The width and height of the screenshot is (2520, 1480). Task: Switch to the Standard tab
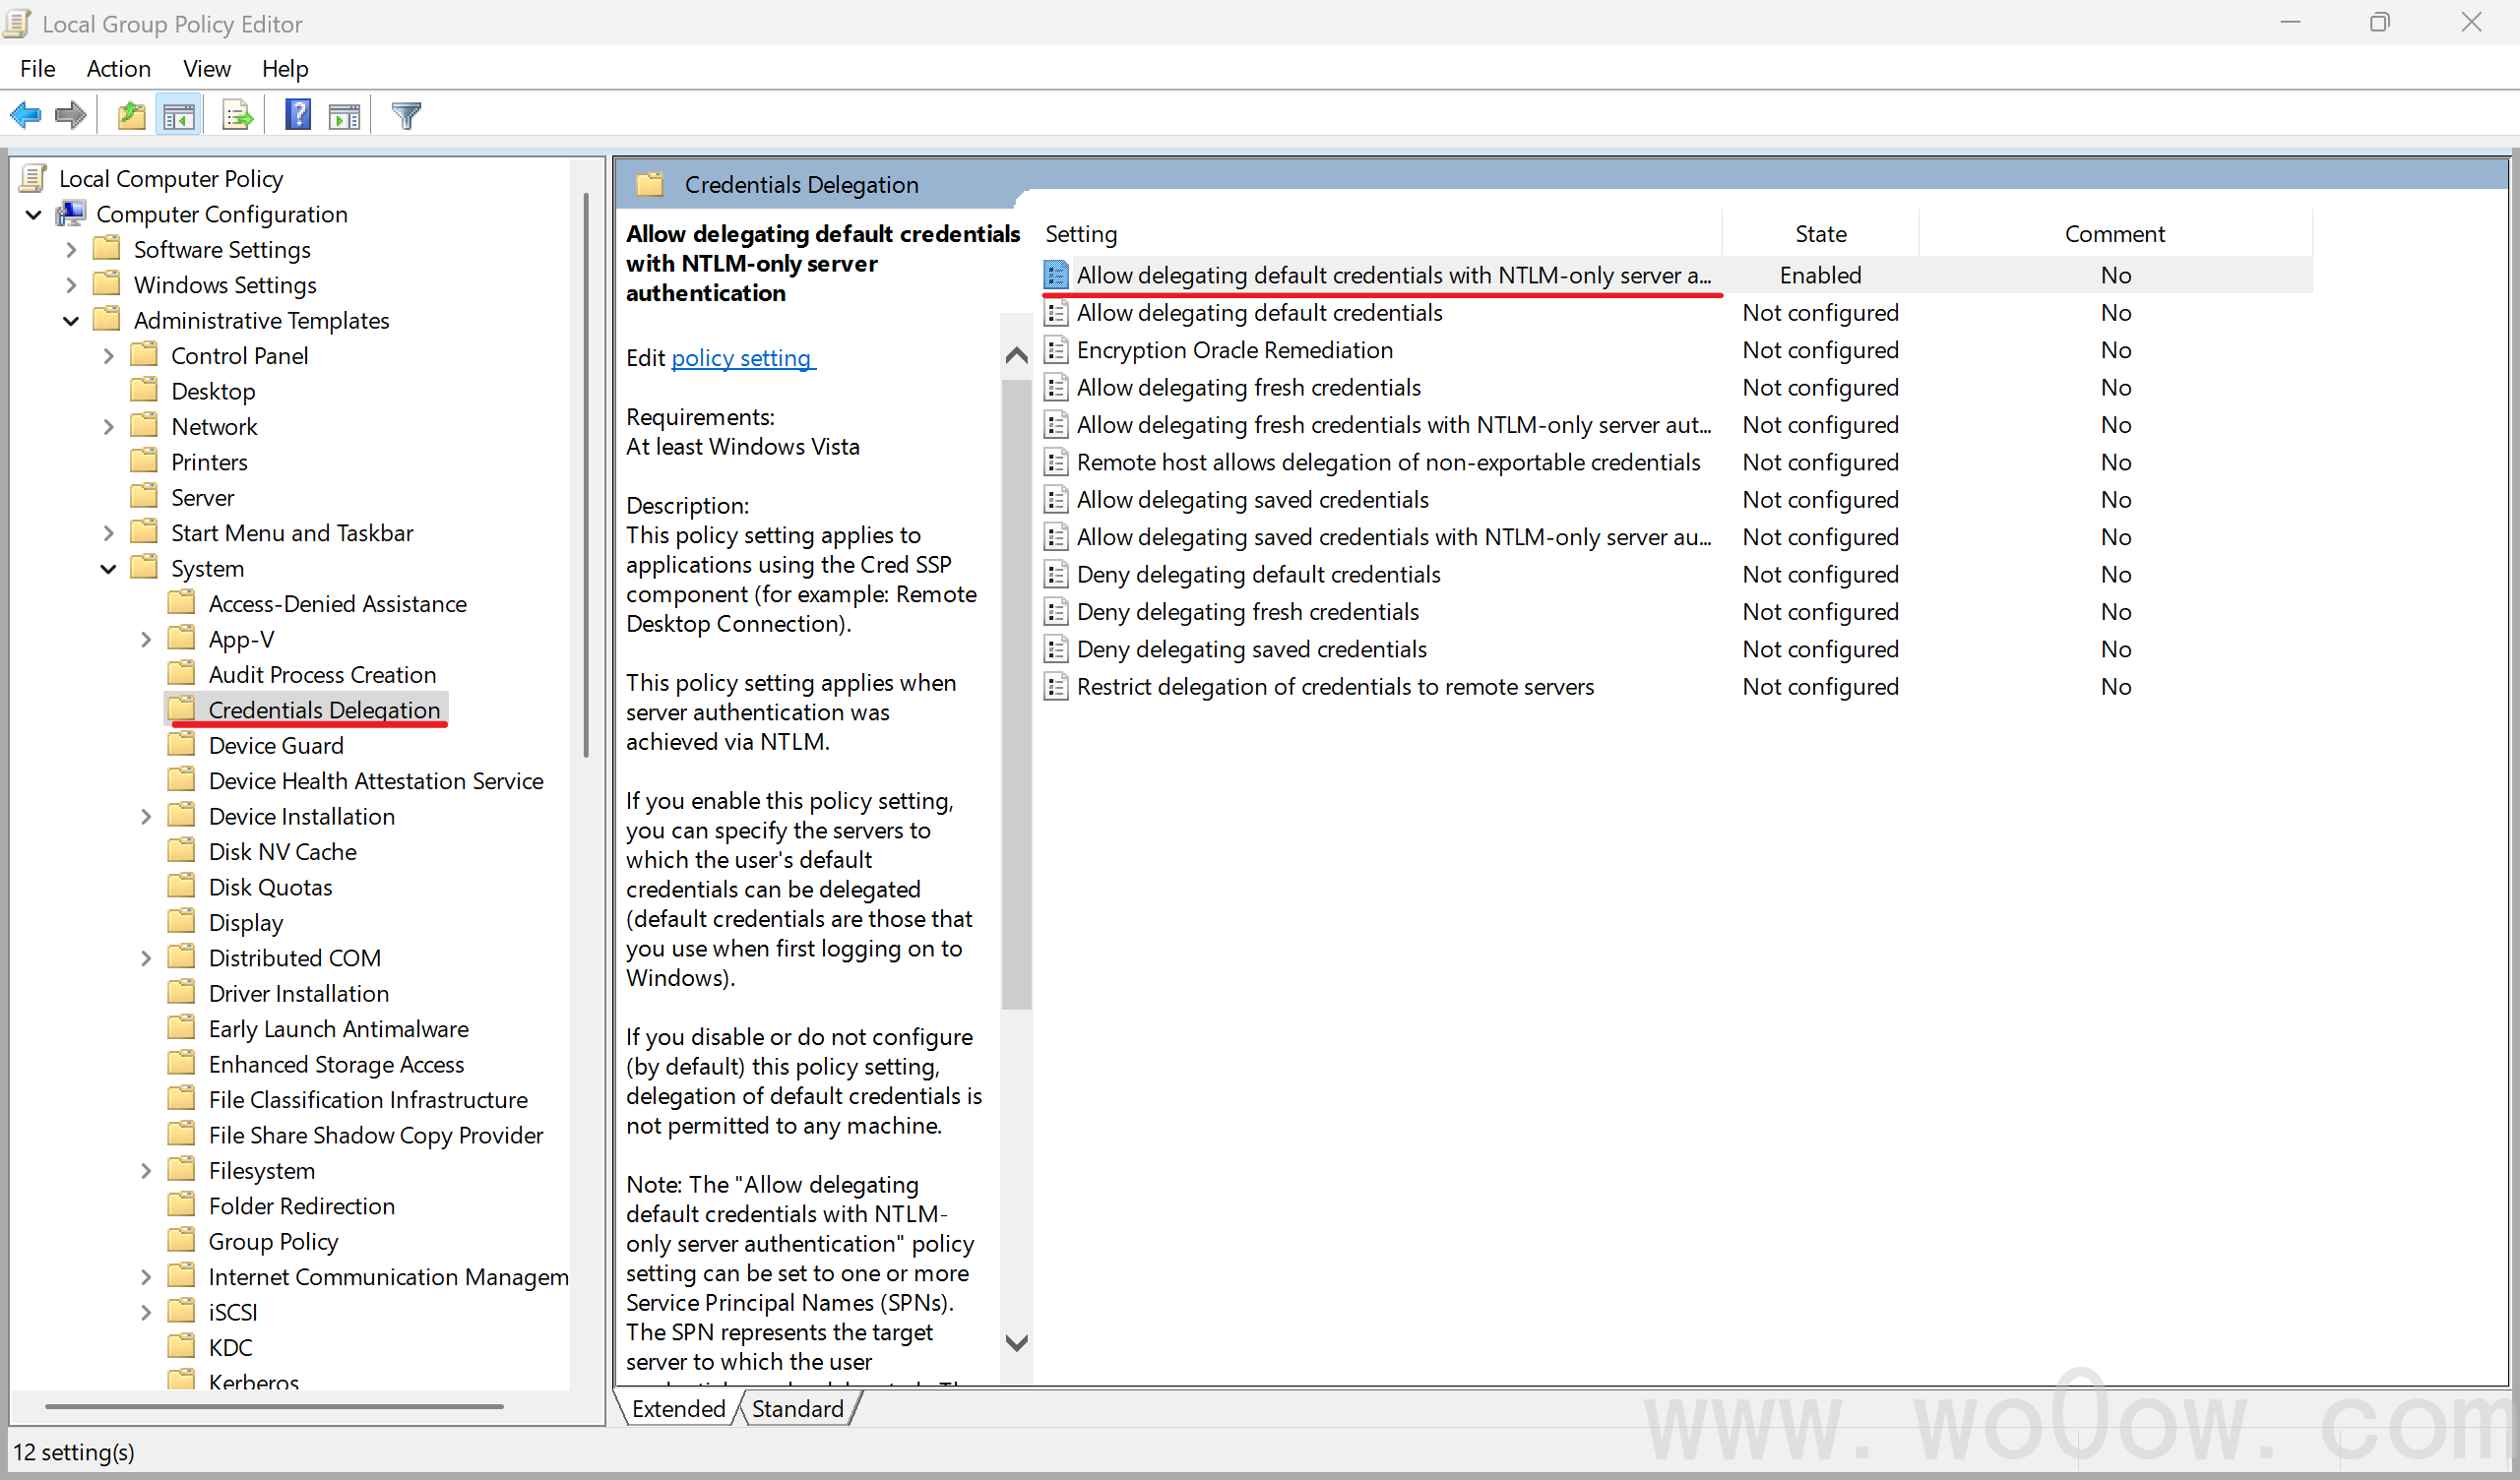coord(797,1409)
